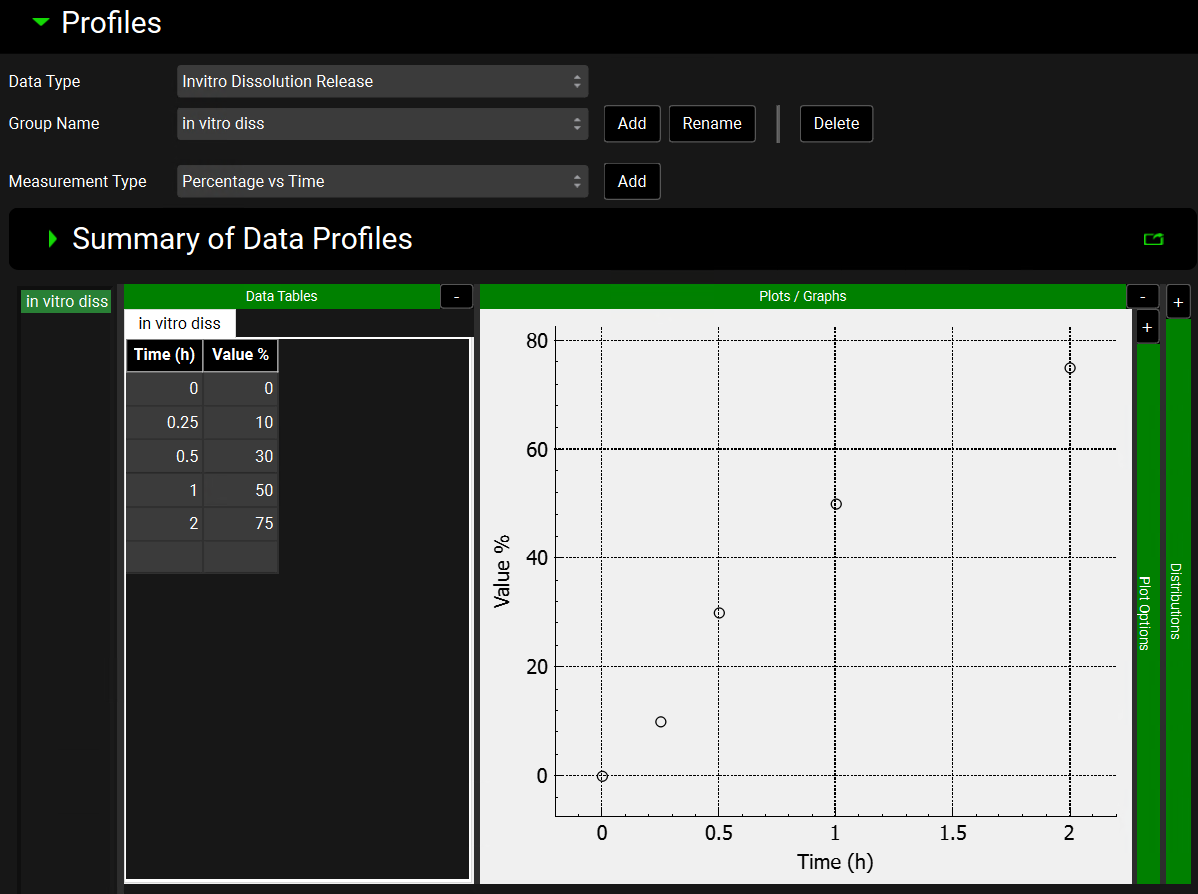Click the Value % column header
This screenshot has width=1198, height=894.
pos(240,355)
